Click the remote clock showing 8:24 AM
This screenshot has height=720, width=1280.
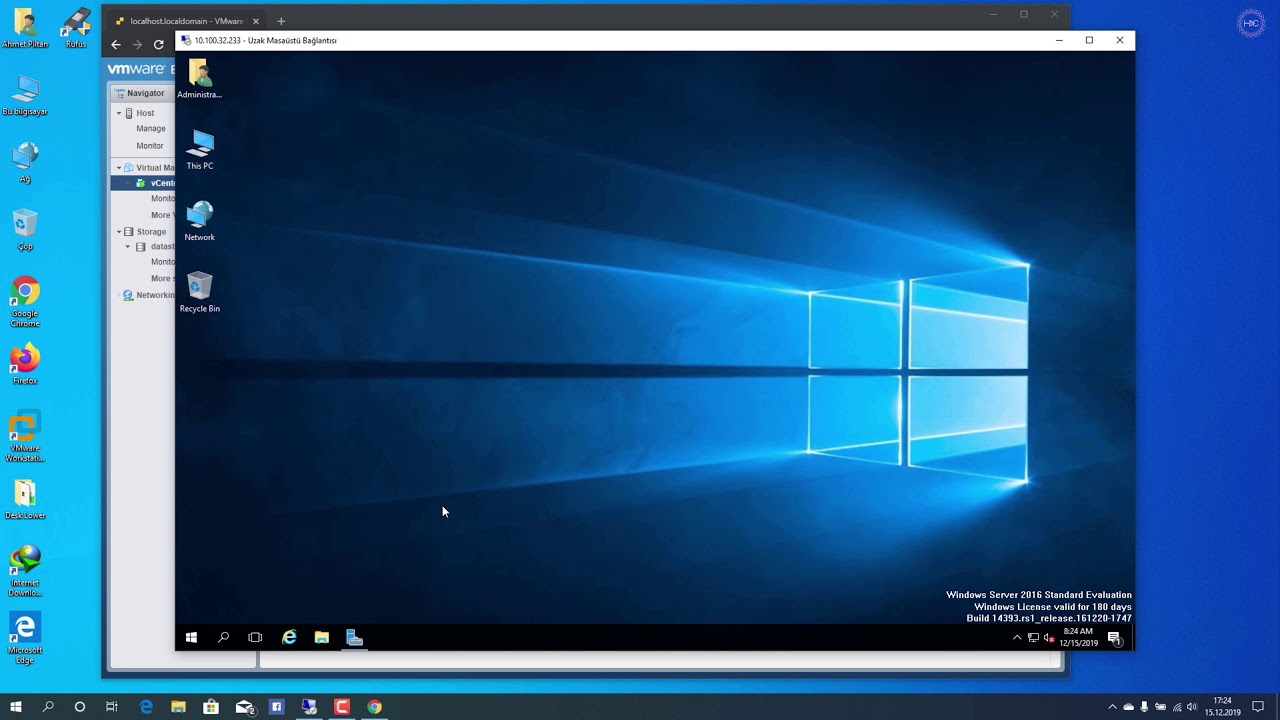coord(1078,637)
